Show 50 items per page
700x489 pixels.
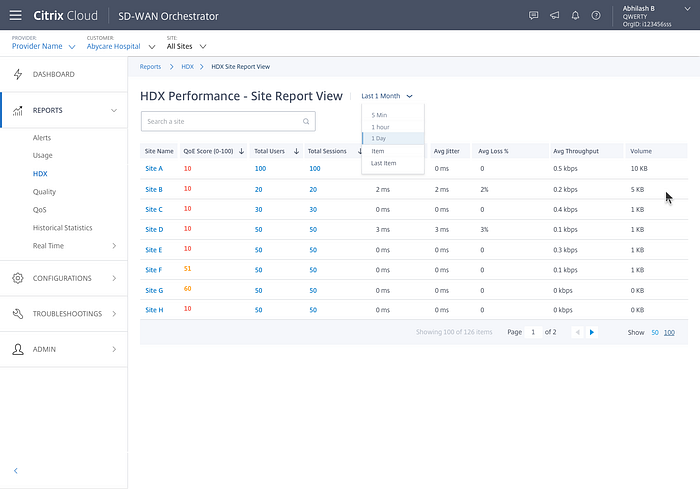pos(655,332)
